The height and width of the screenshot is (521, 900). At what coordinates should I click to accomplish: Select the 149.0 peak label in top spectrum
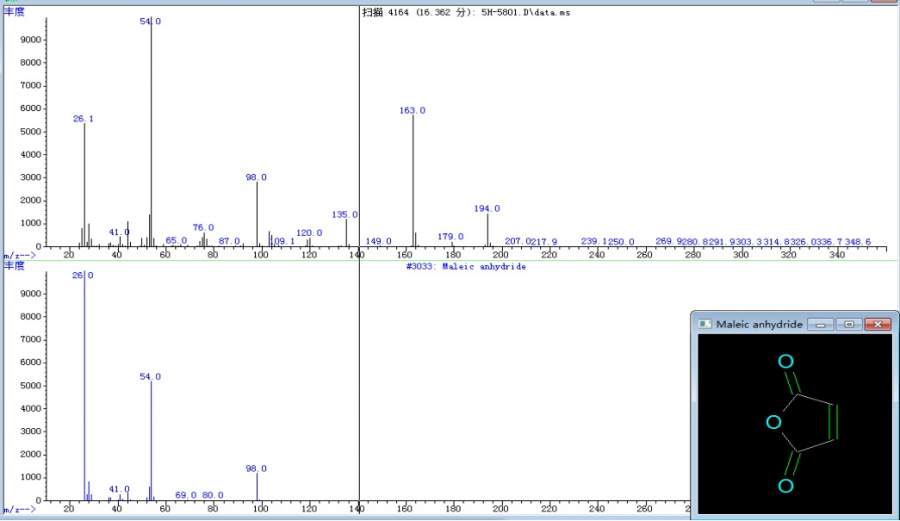tap(379, 241)
